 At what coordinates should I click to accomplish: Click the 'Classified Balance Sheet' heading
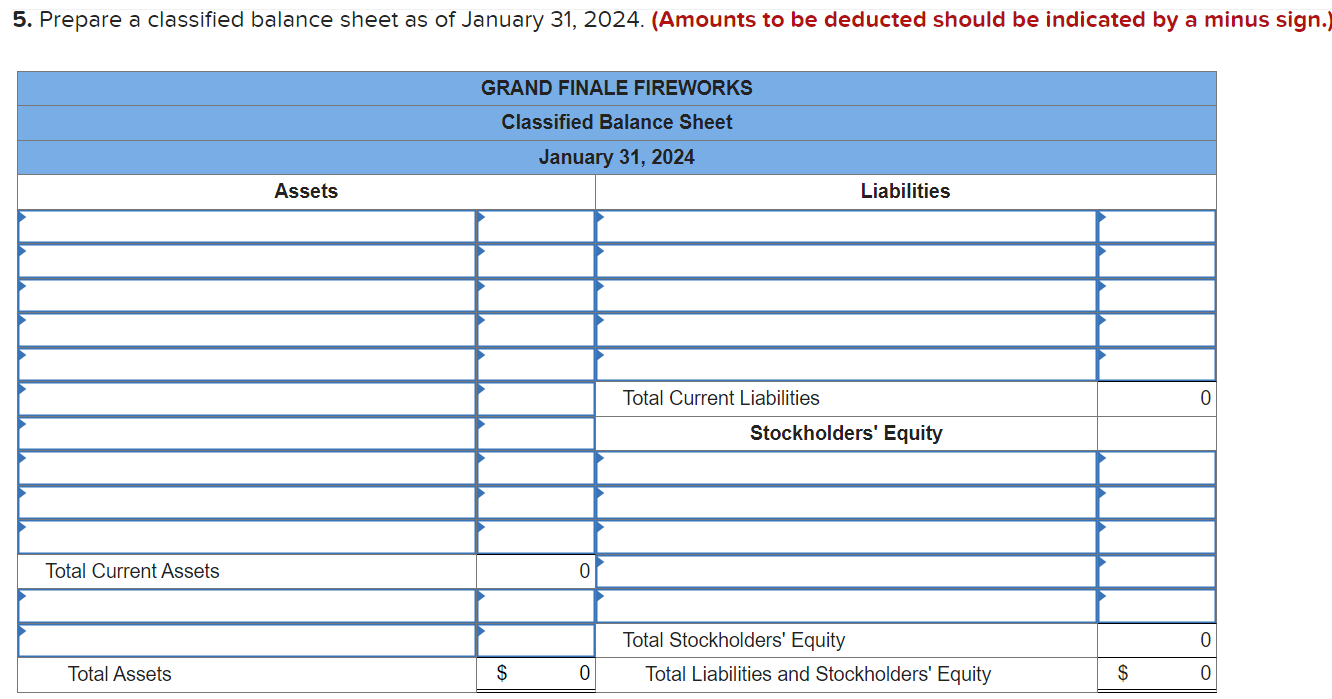click(x=616, y=122)
